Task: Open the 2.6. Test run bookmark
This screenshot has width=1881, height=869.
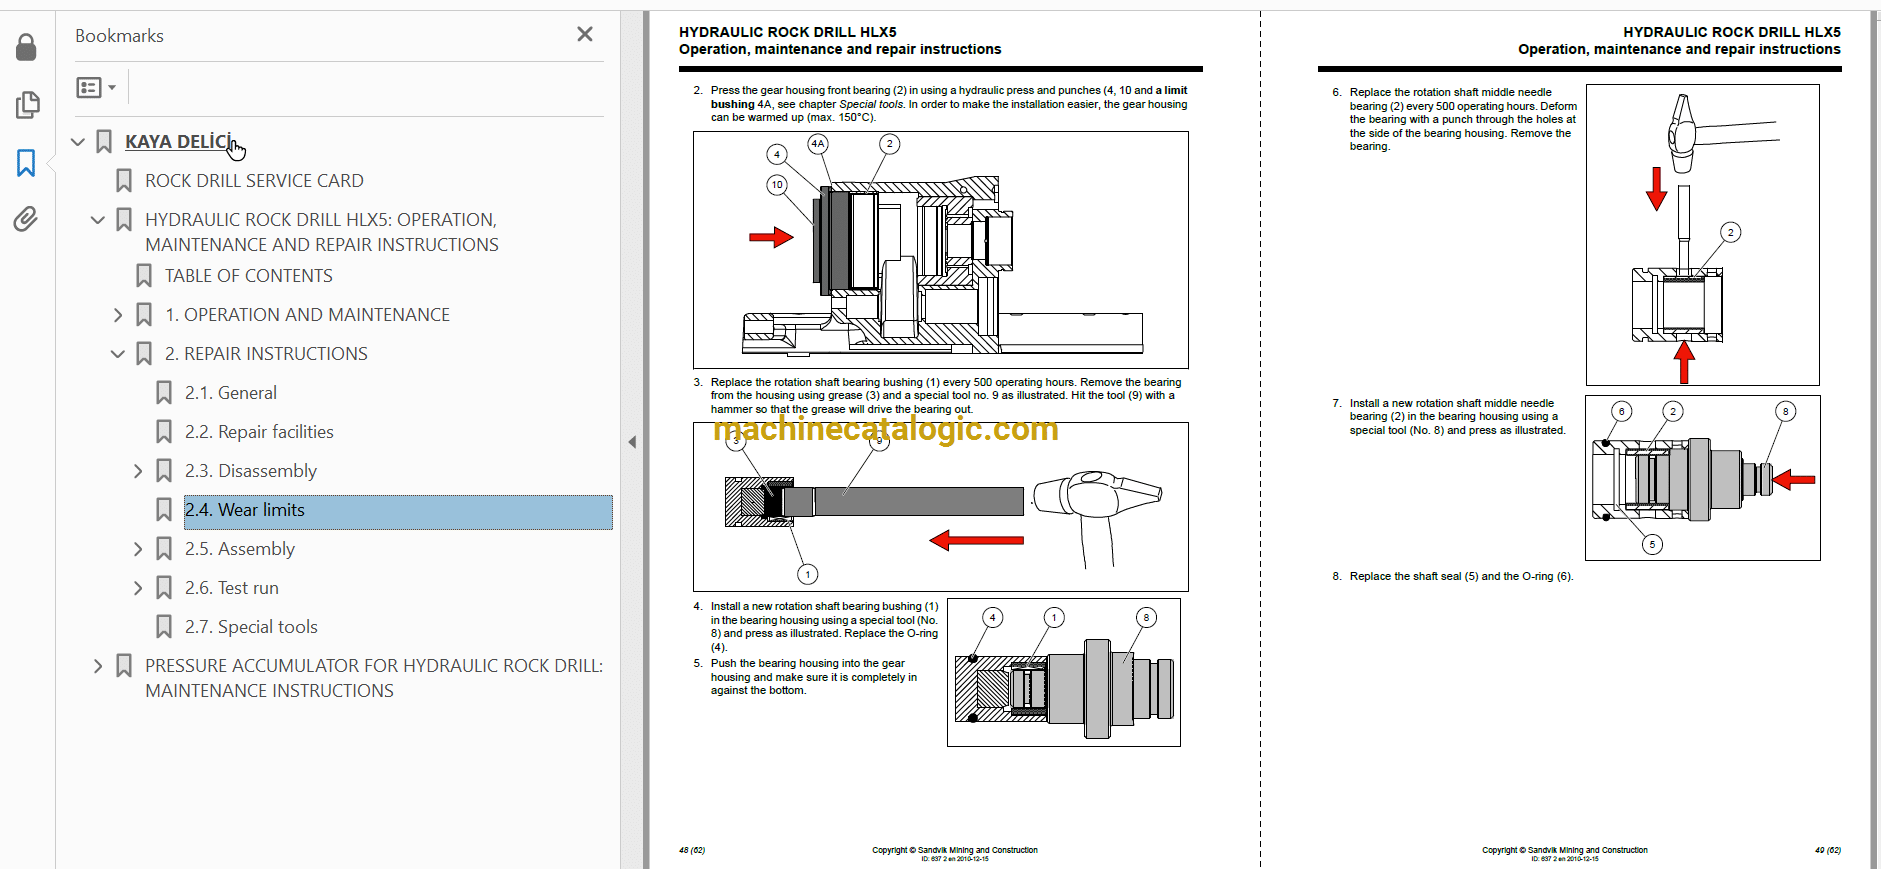Action: coord(232,588)
